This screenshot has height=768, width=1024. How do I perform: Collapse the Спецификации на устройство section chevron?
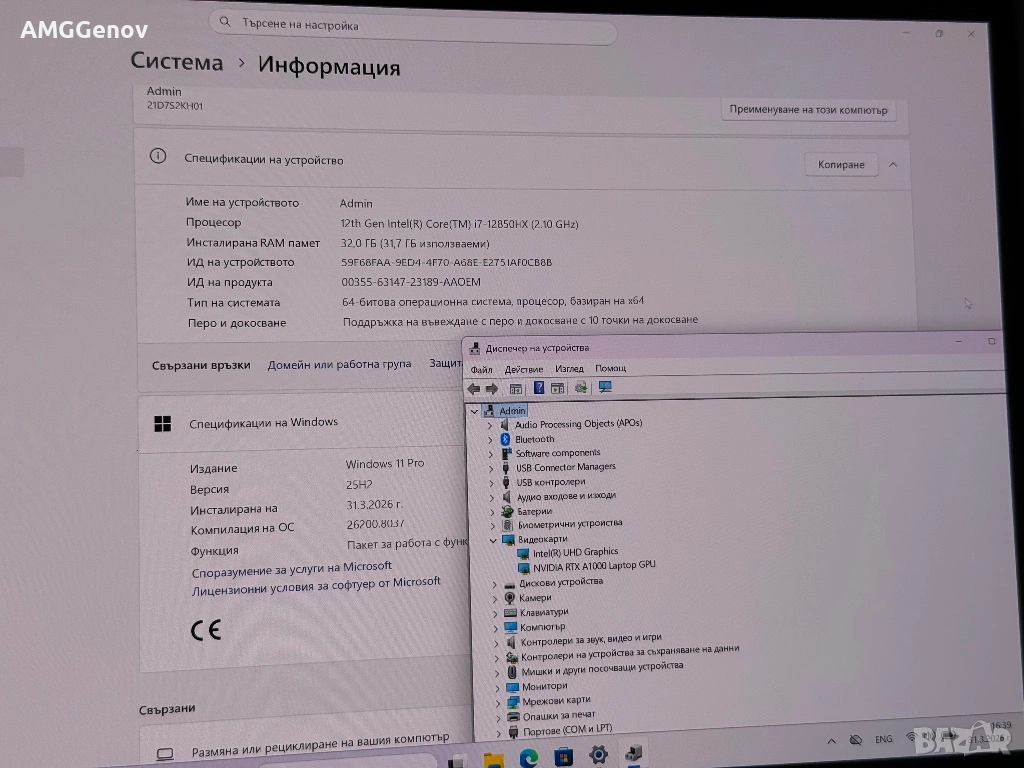(893, 165)
